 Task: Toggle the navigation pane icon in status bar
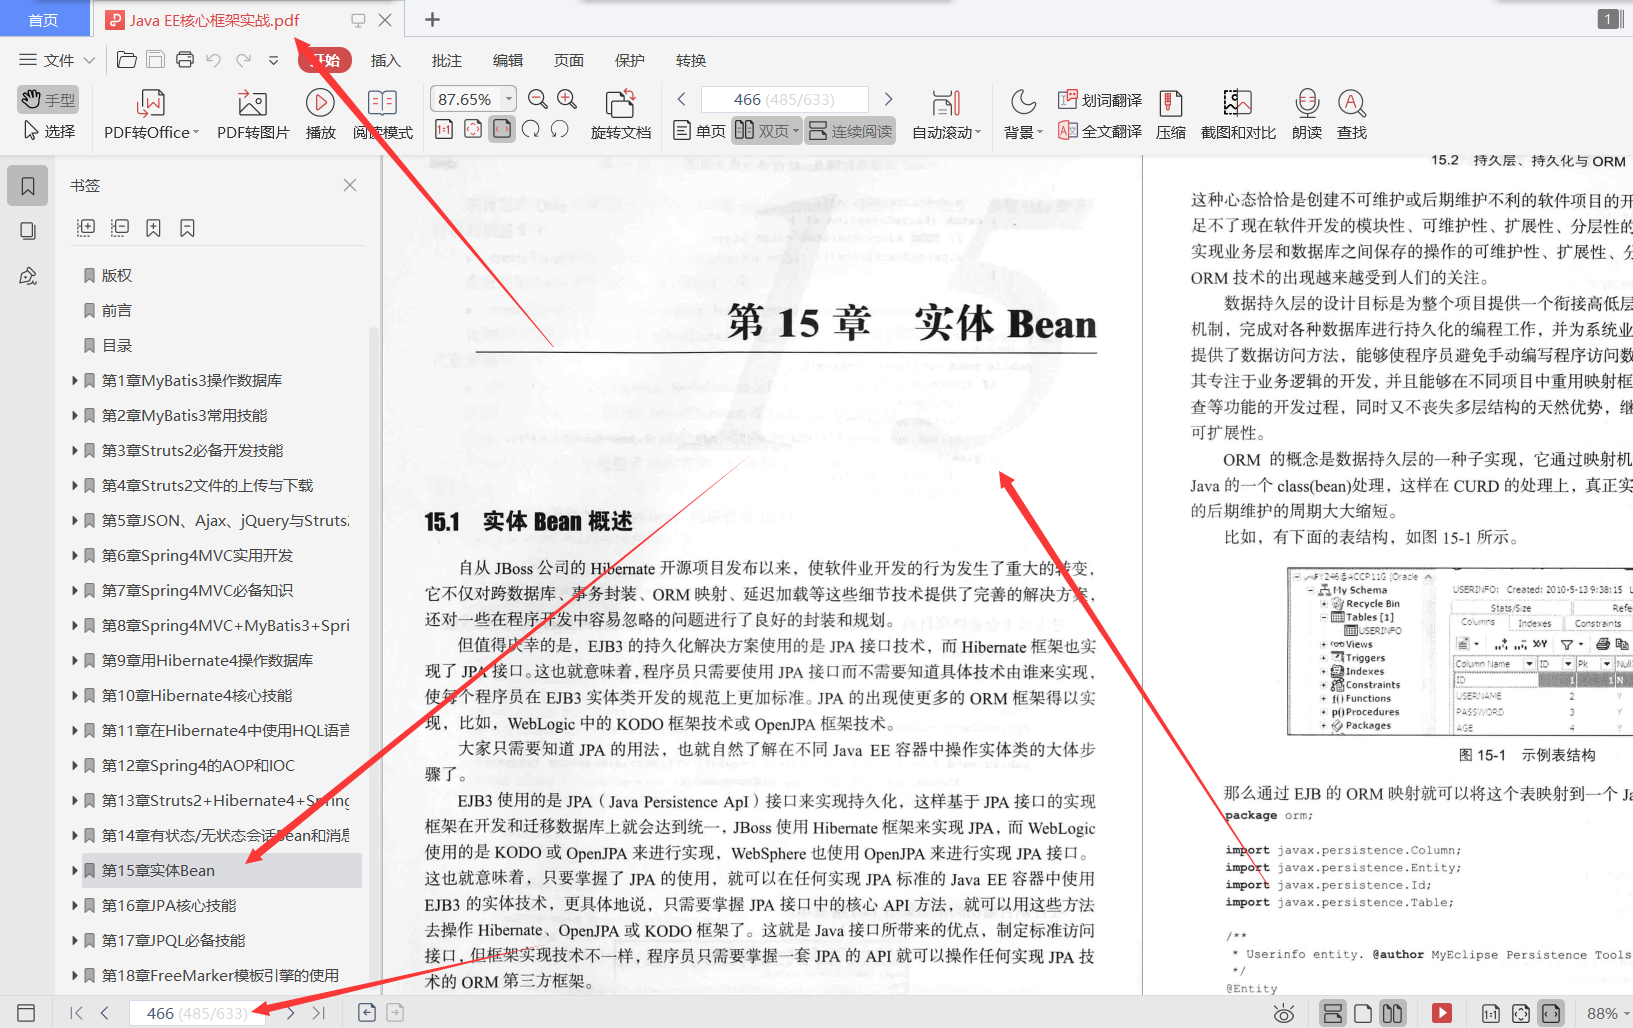(x=26, y=1013)
